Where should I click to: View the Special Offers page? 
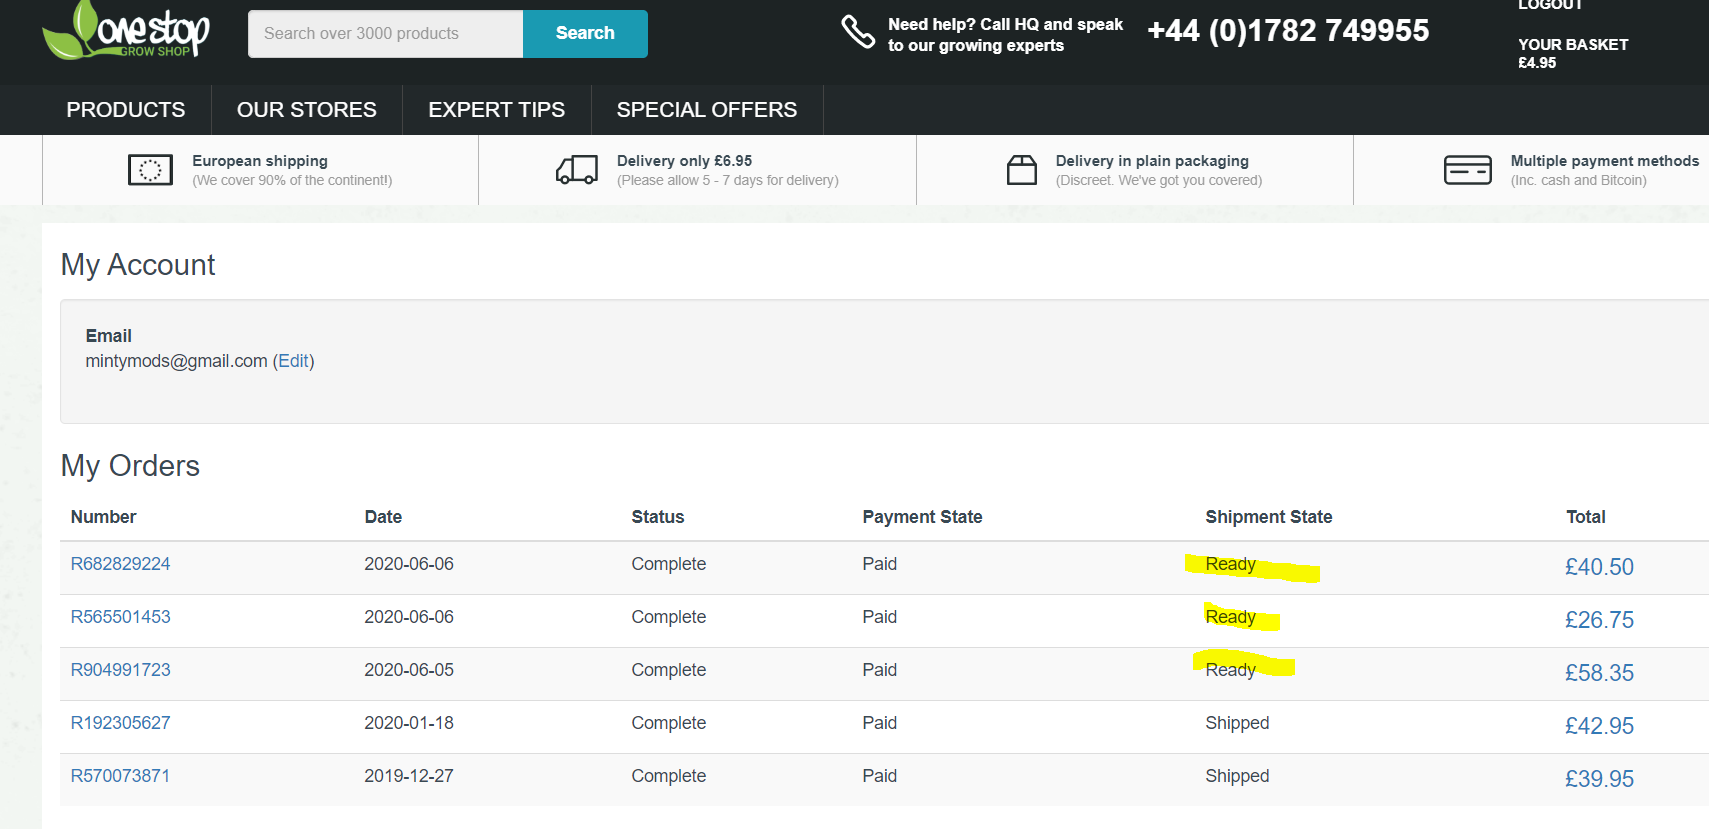click(x=706, y=110)
